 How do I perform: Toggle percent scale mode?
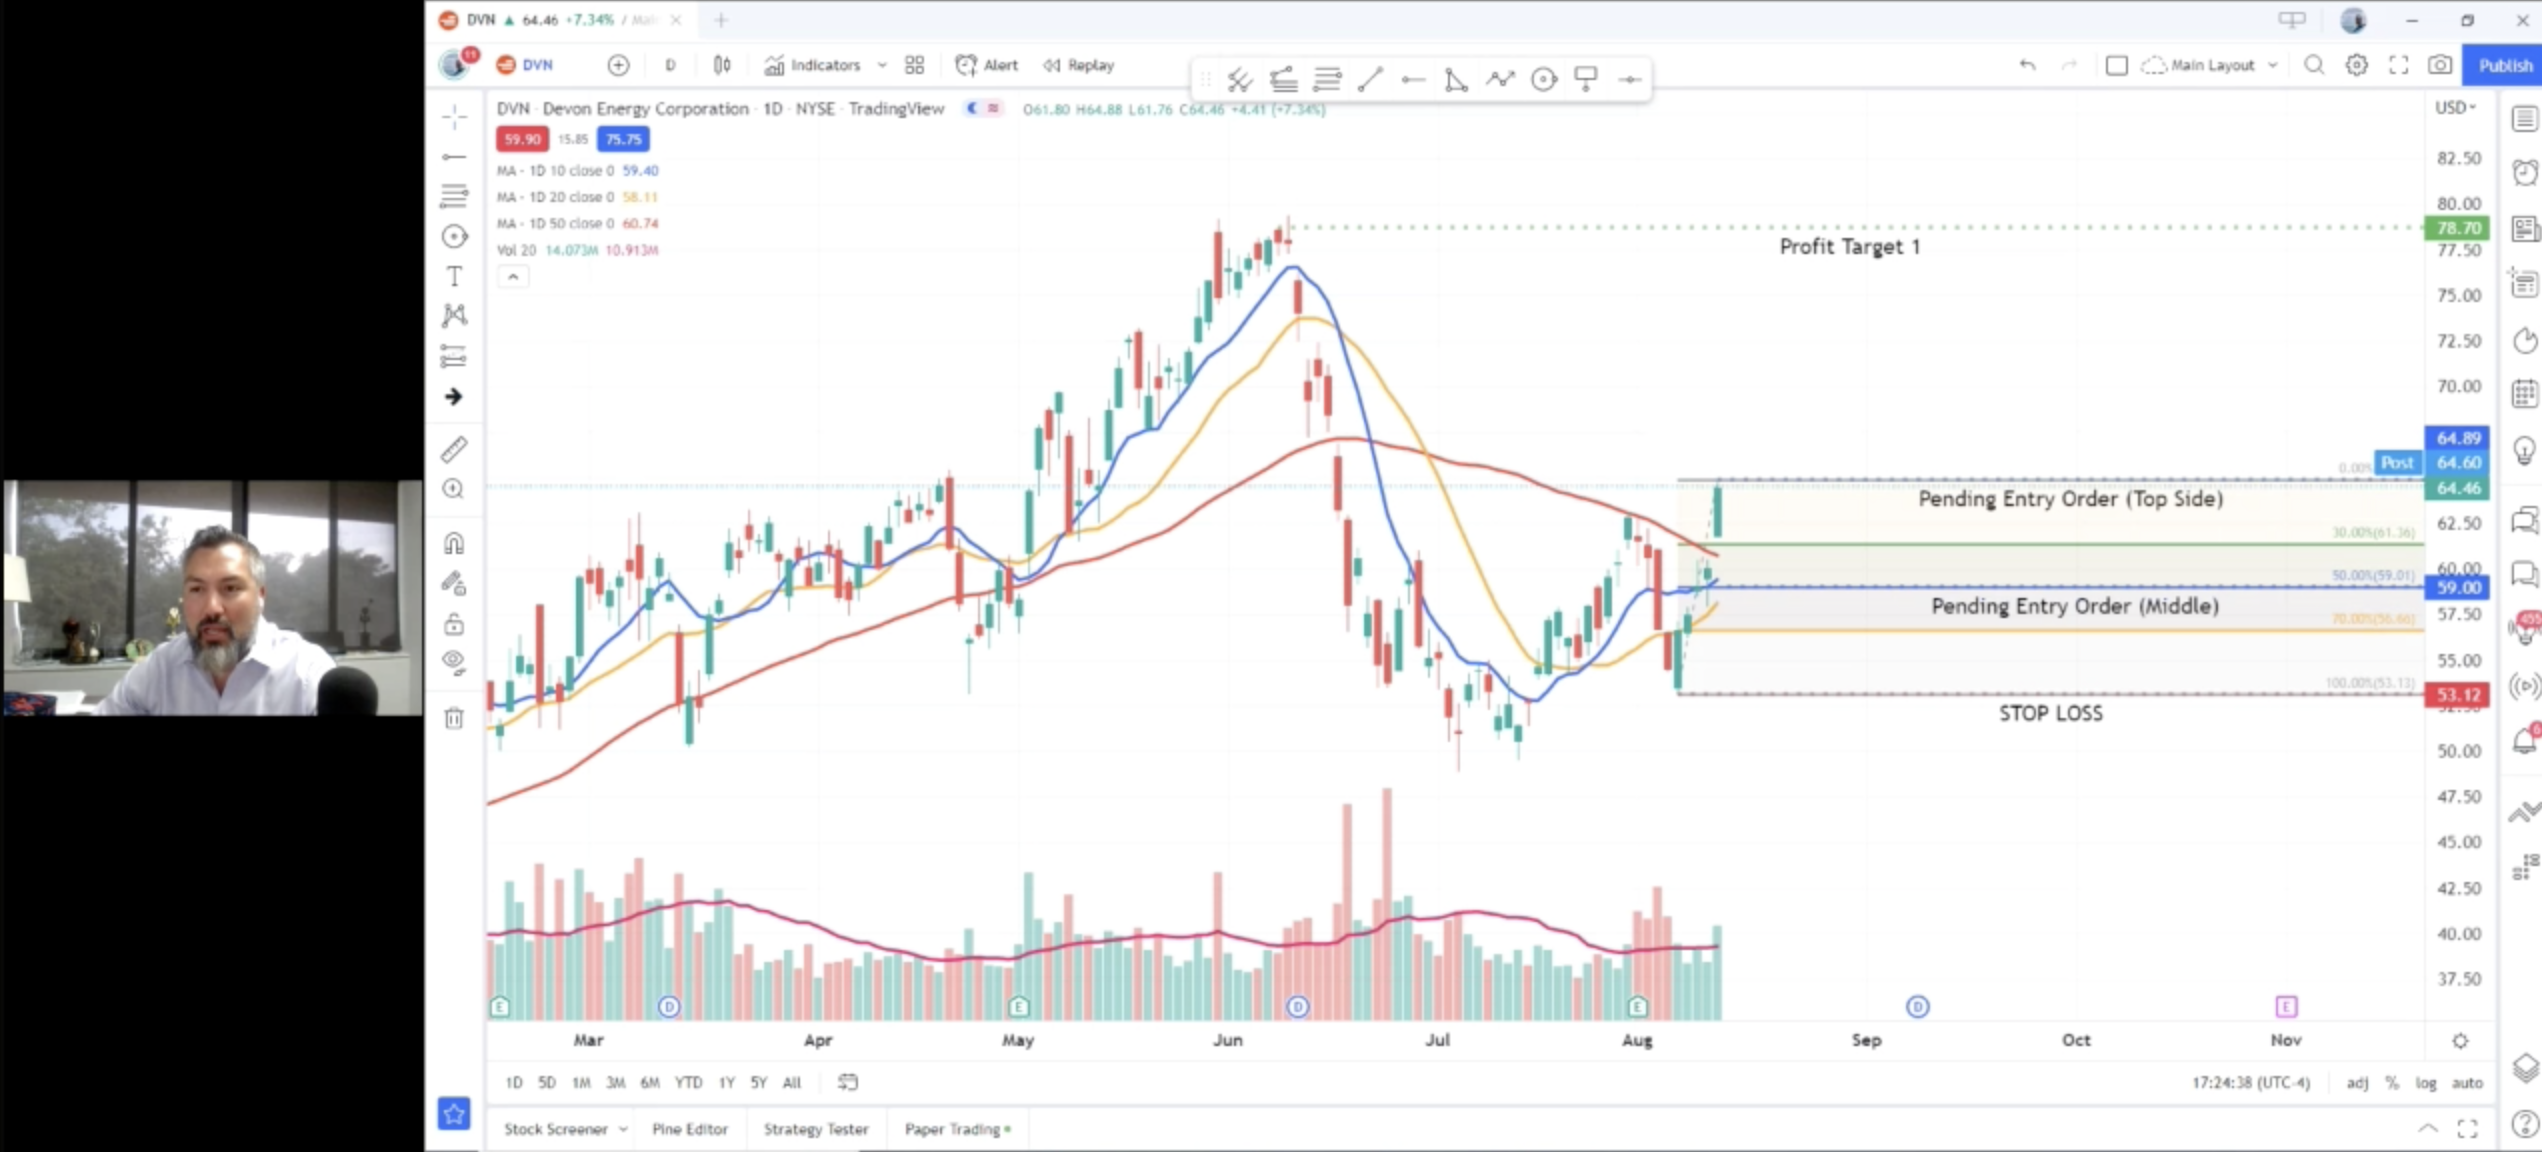(x=2392, y=1082)
